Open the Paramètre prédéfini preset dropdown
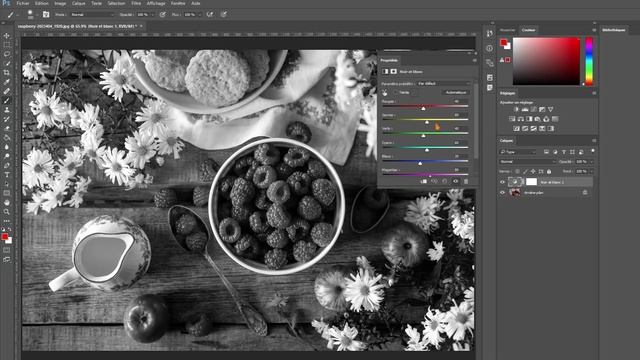This screenshot has width=640, height=360. click(x=444, y=83)
